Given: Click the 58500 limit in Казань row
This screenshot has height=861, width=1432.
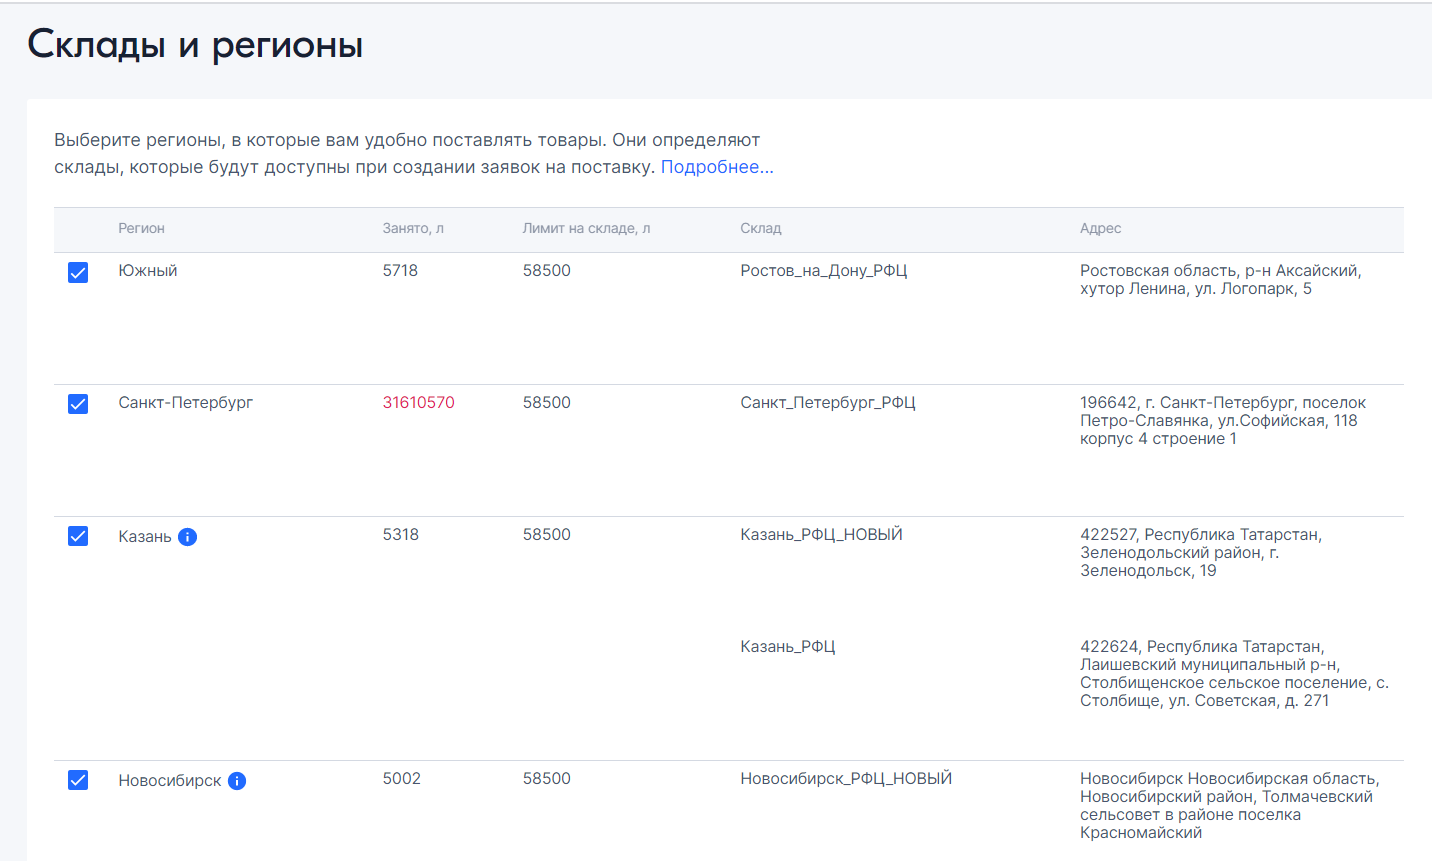Looking at the screenshot, I should [546, 535].
